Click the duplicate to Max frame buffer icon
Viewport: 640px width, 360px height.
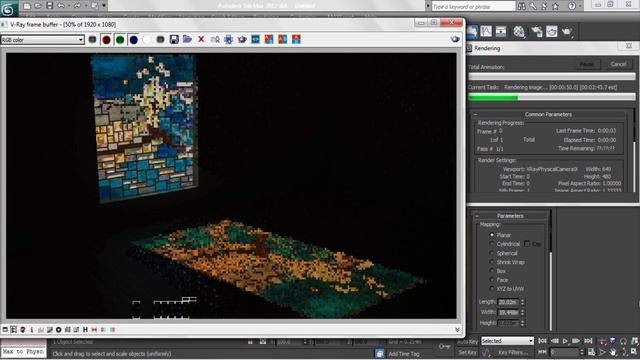click(x=215, y=40)
